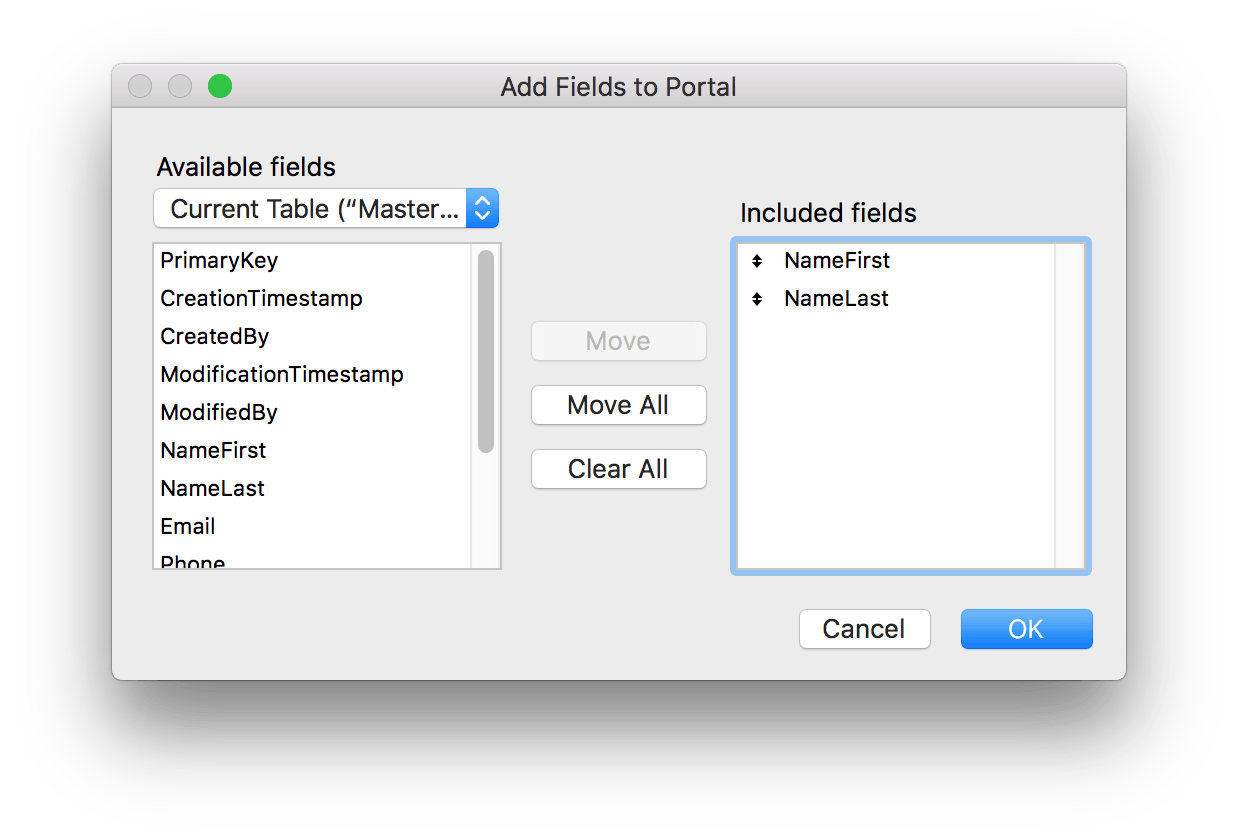The image size is (1238, 840).
Task: Select CreatedBy field
Action: 214,337
